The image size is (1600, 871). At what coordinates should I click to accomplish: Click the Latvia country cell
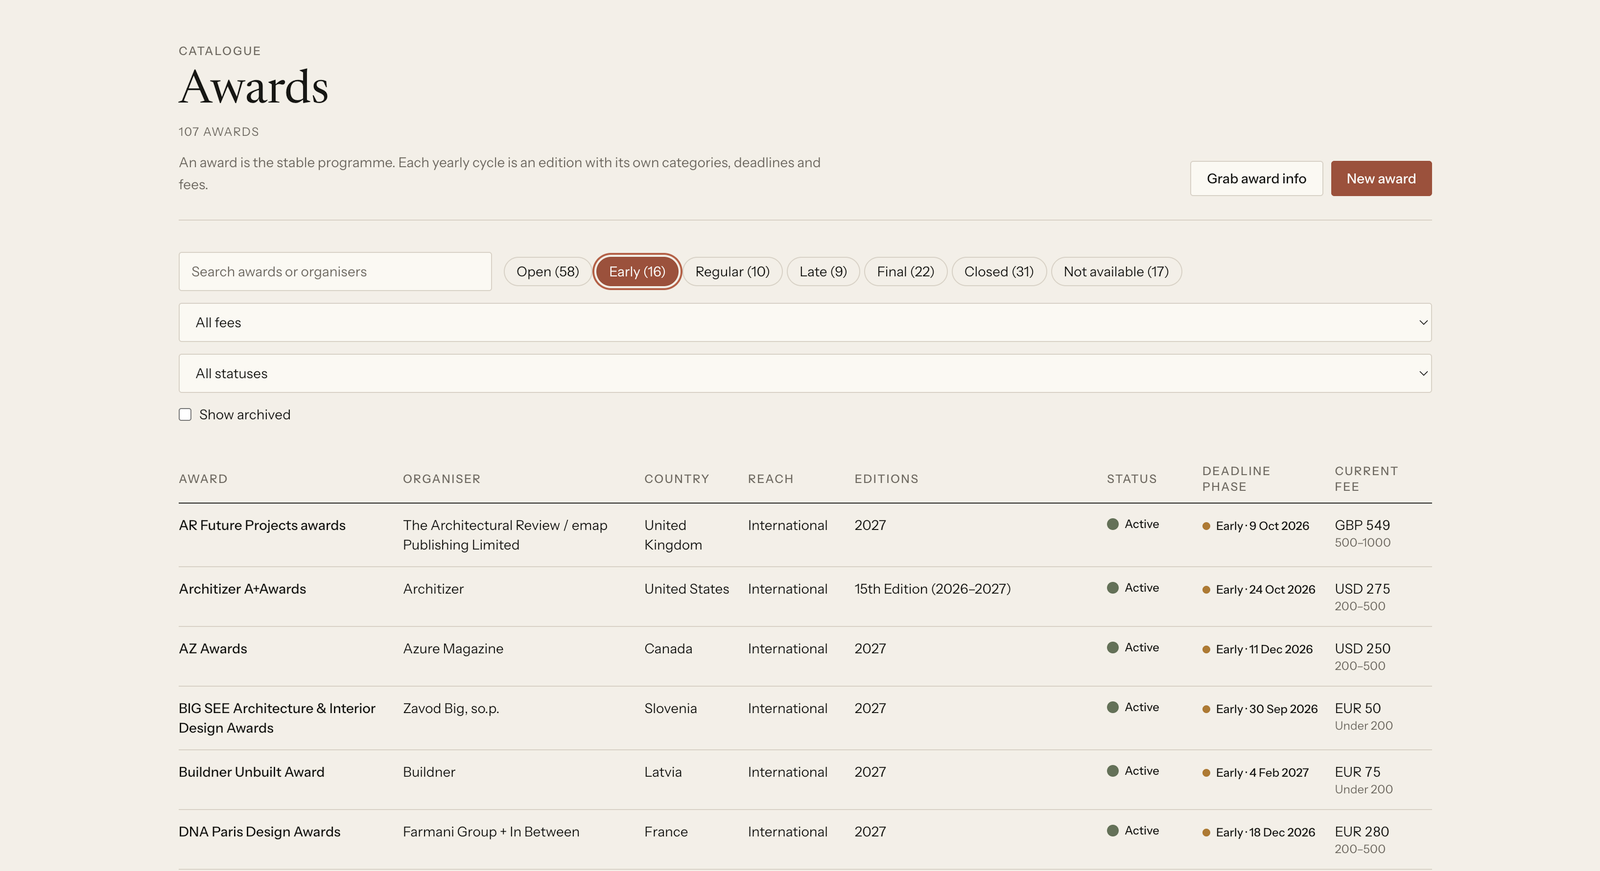663,772
